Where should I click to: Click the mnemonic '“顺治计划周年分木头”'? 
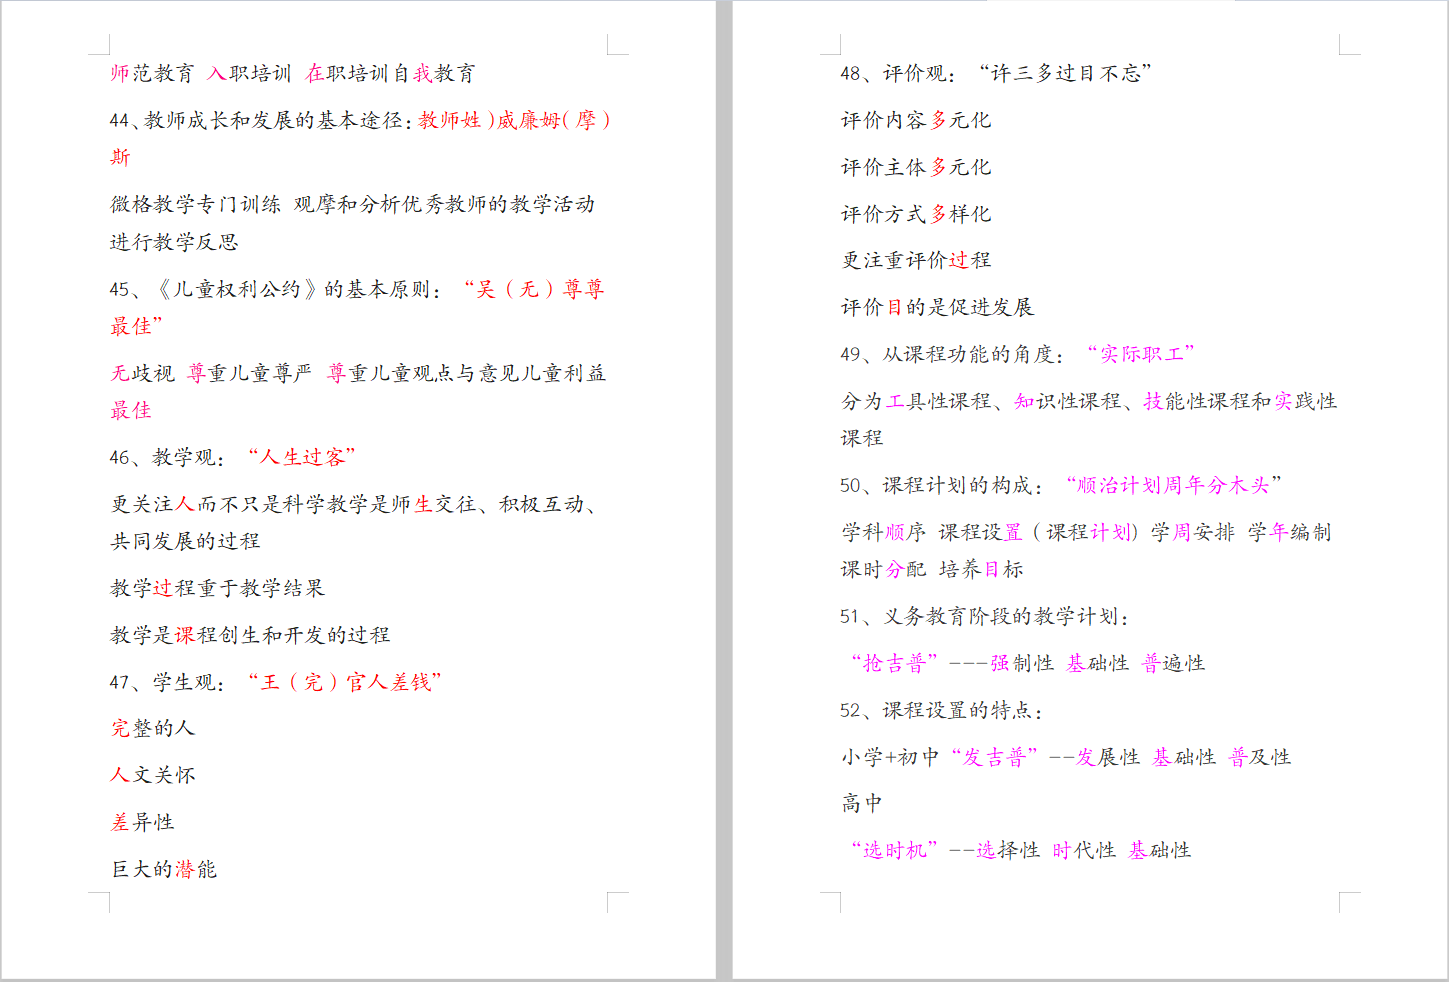(x=1173, y=485)
